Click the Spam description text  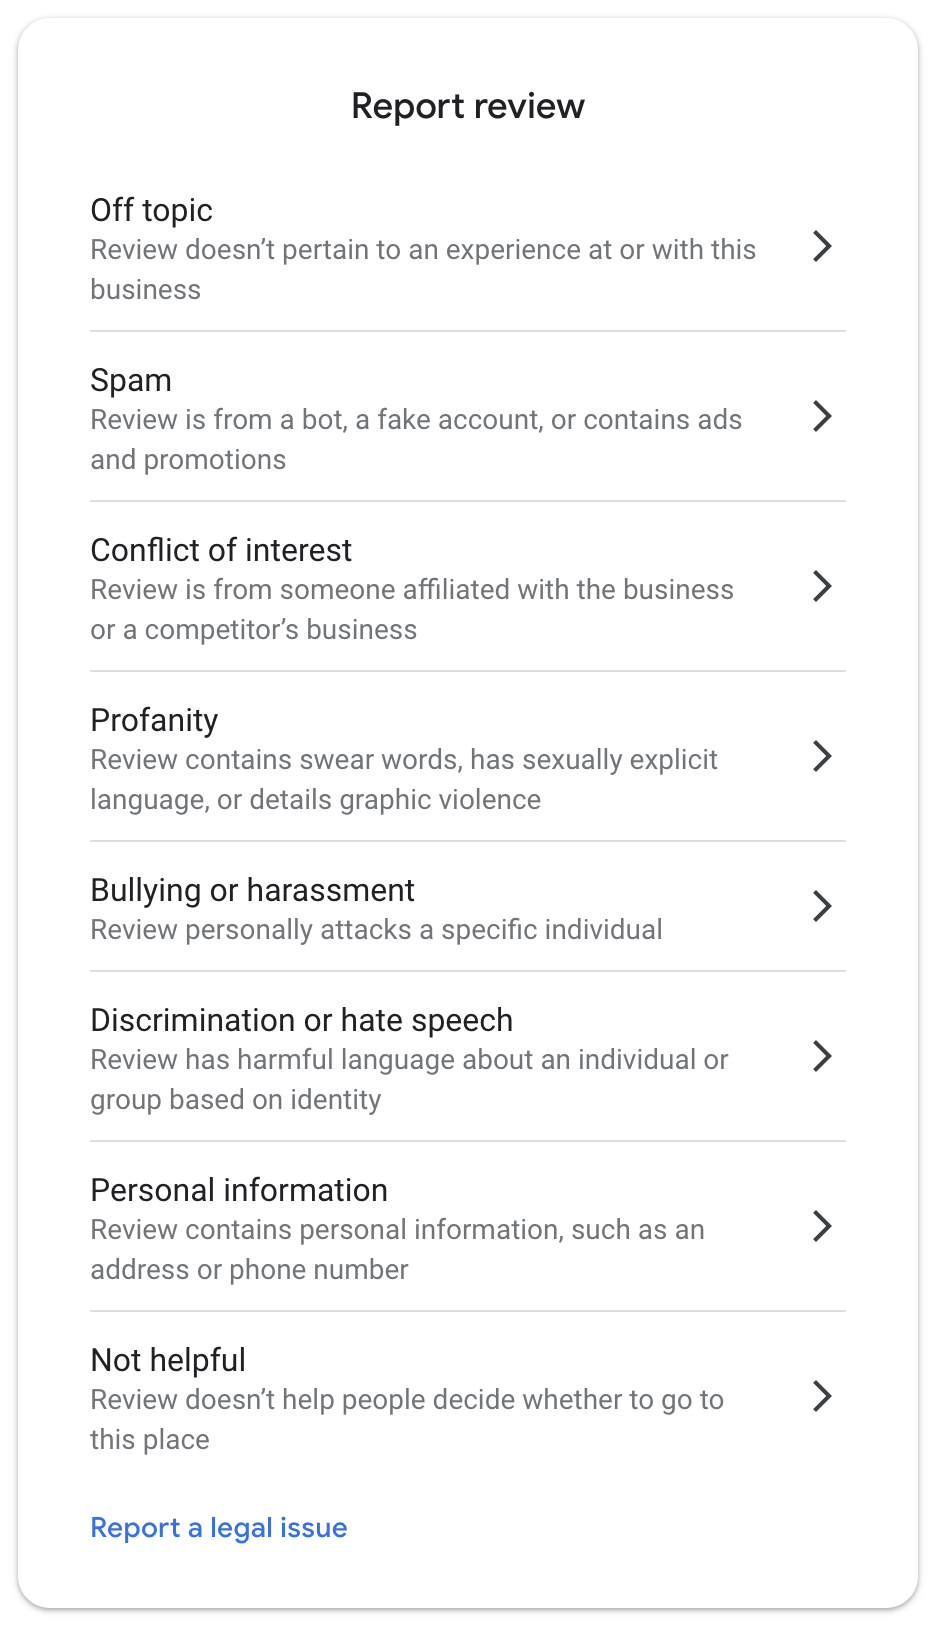point(416,439)
